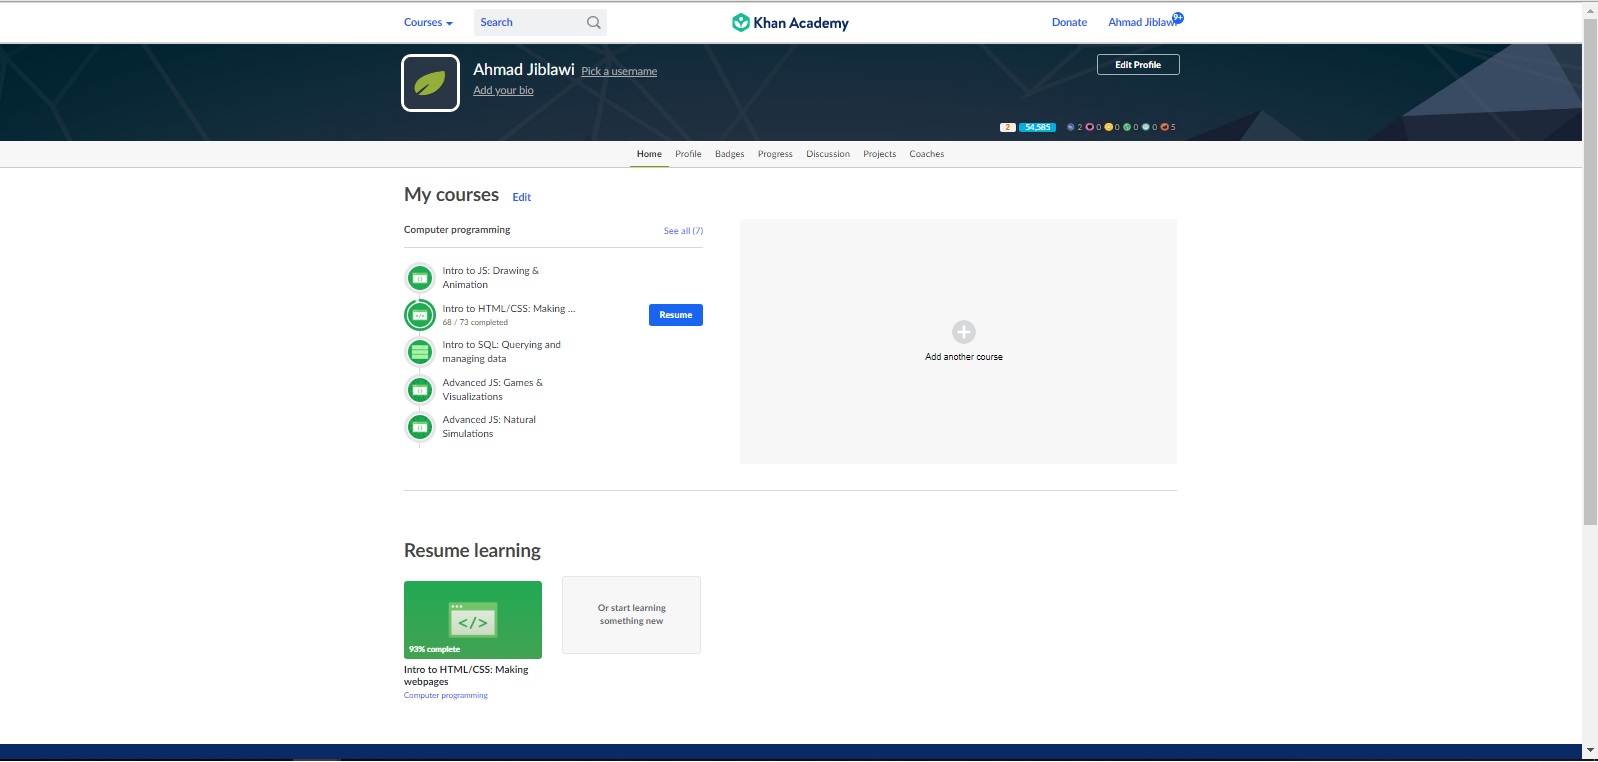Switch to the Home tab
Screen dimensions: 1598x762
pos(649,154)
